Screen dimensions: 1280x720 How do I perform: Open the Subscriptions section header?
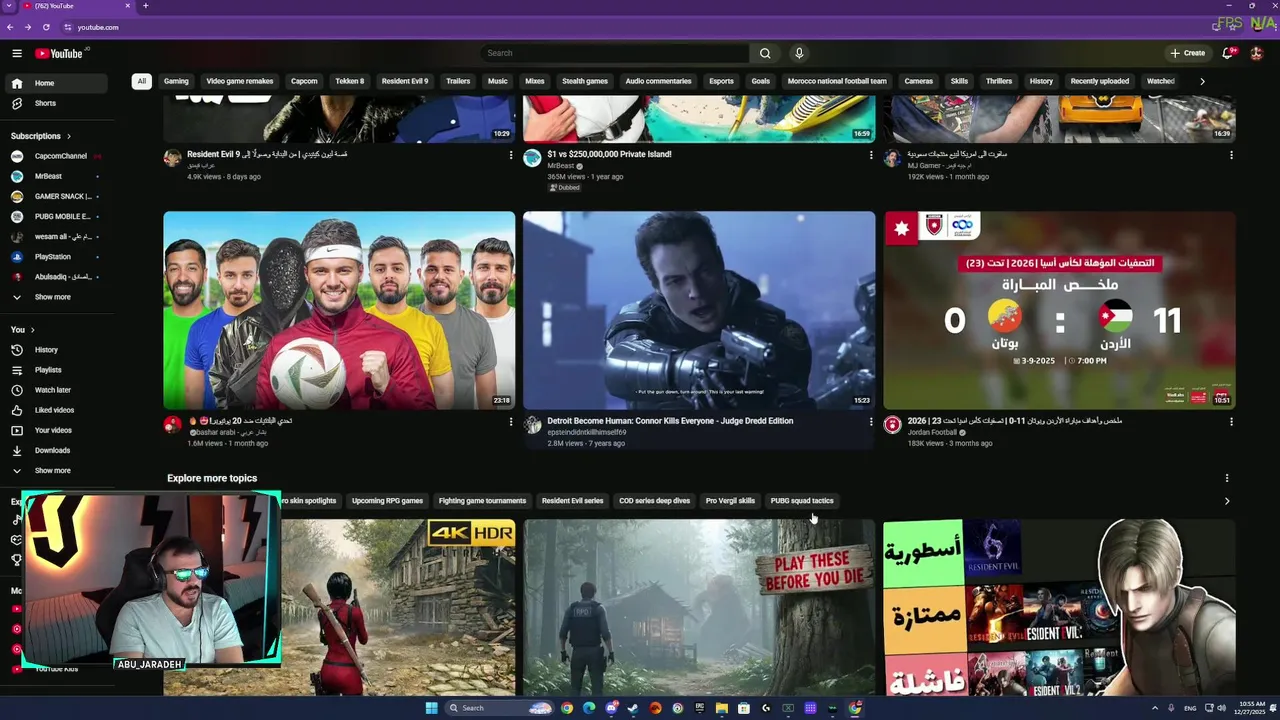(x=41, y=136)
